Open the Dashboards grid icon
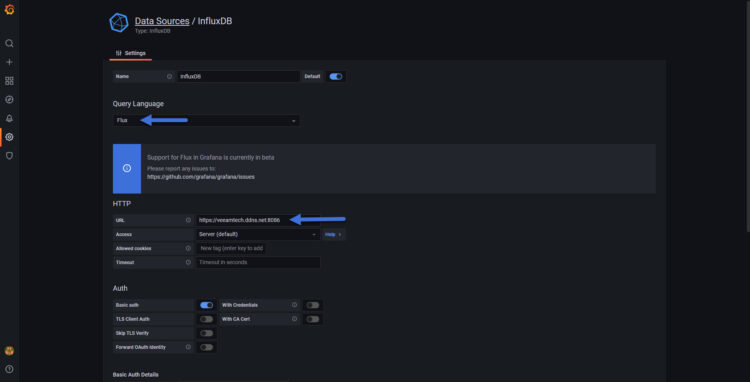The image size is (750, 382). click(9, 81)
